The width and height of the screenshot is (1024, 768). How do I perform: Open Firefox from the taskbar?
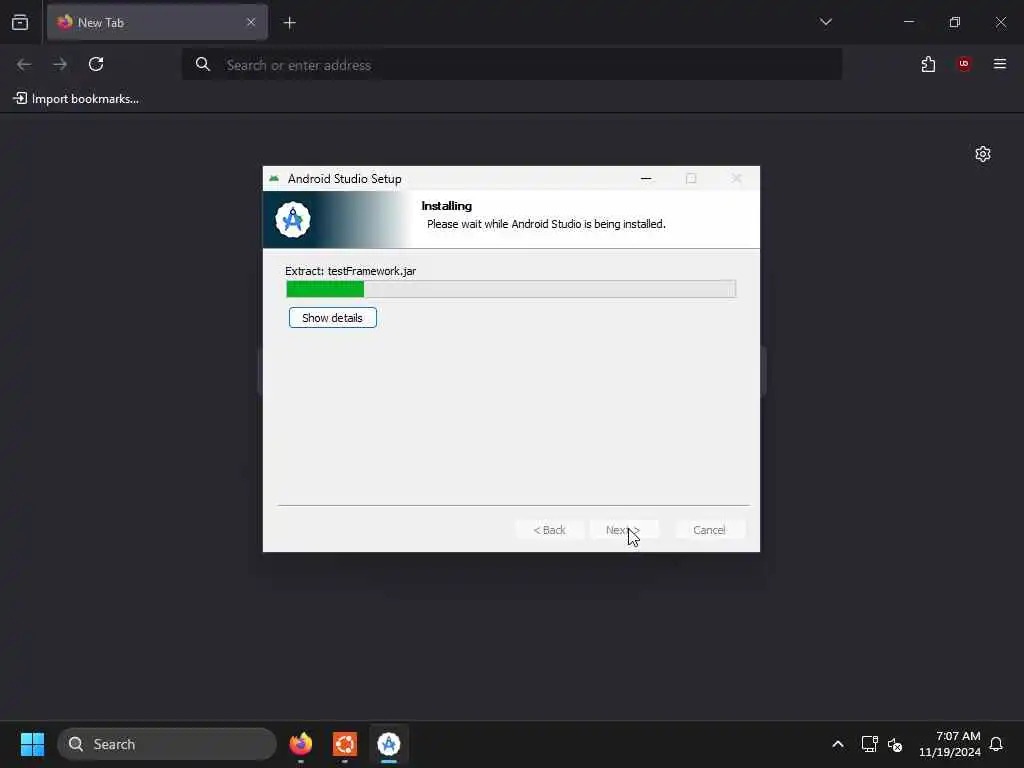point(301,744)
